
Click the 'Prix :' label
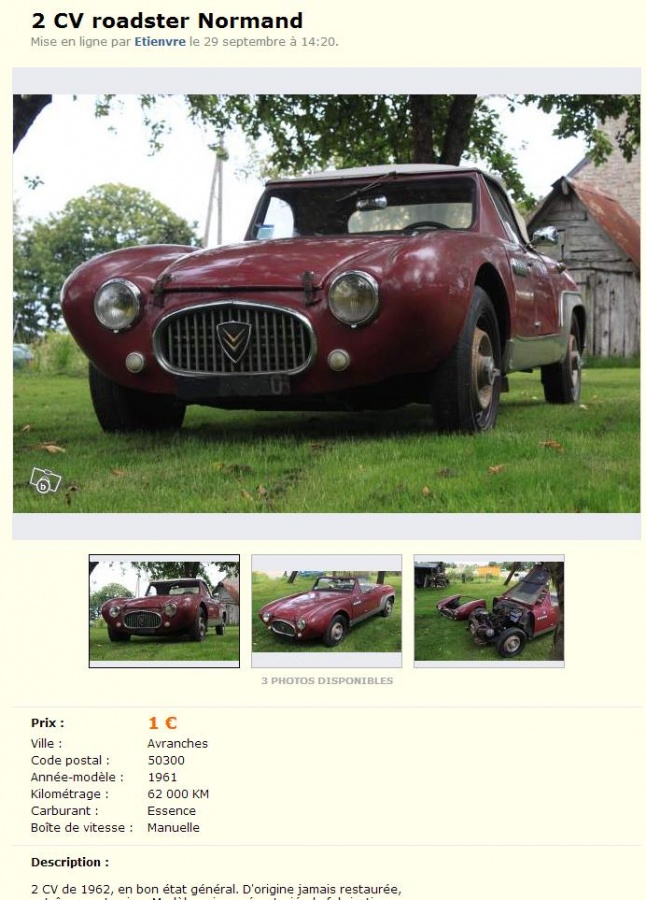tap(48, 723)
